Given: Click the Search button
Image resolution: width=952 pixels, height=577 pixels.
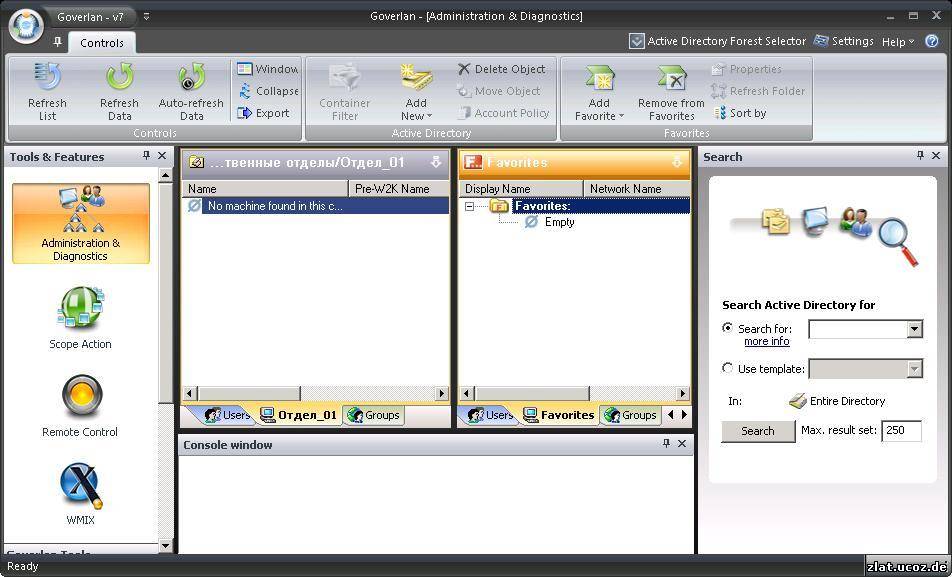Looking at the screenshot, I should (x=758, y=431).
